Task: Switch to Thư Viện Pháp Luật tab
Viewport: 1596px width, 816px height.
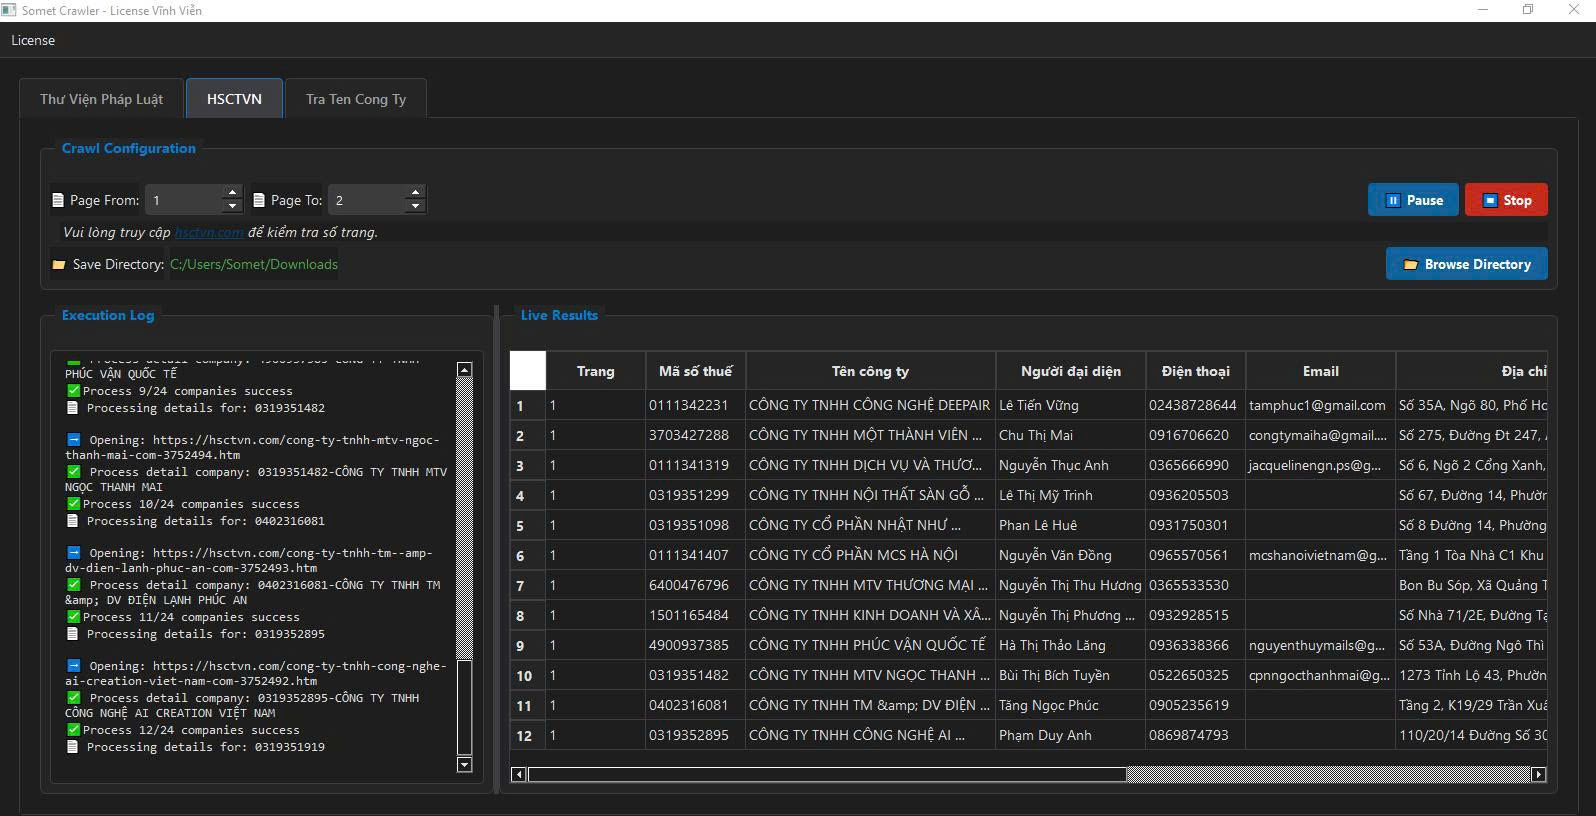Action: 101,99
